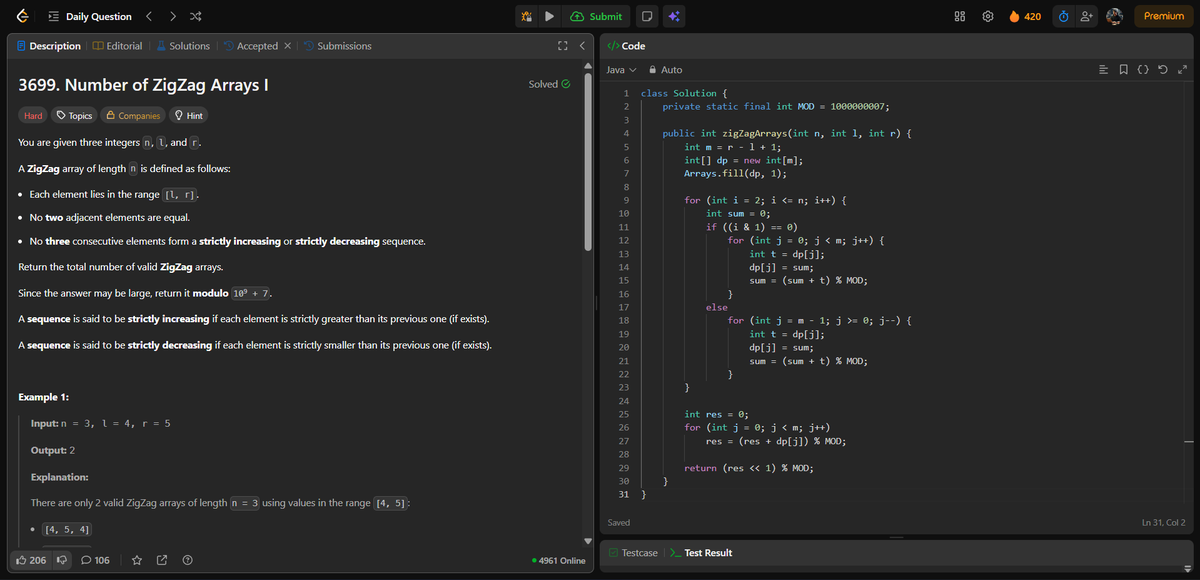Open the profile avatar menu

pos(1116,16)
